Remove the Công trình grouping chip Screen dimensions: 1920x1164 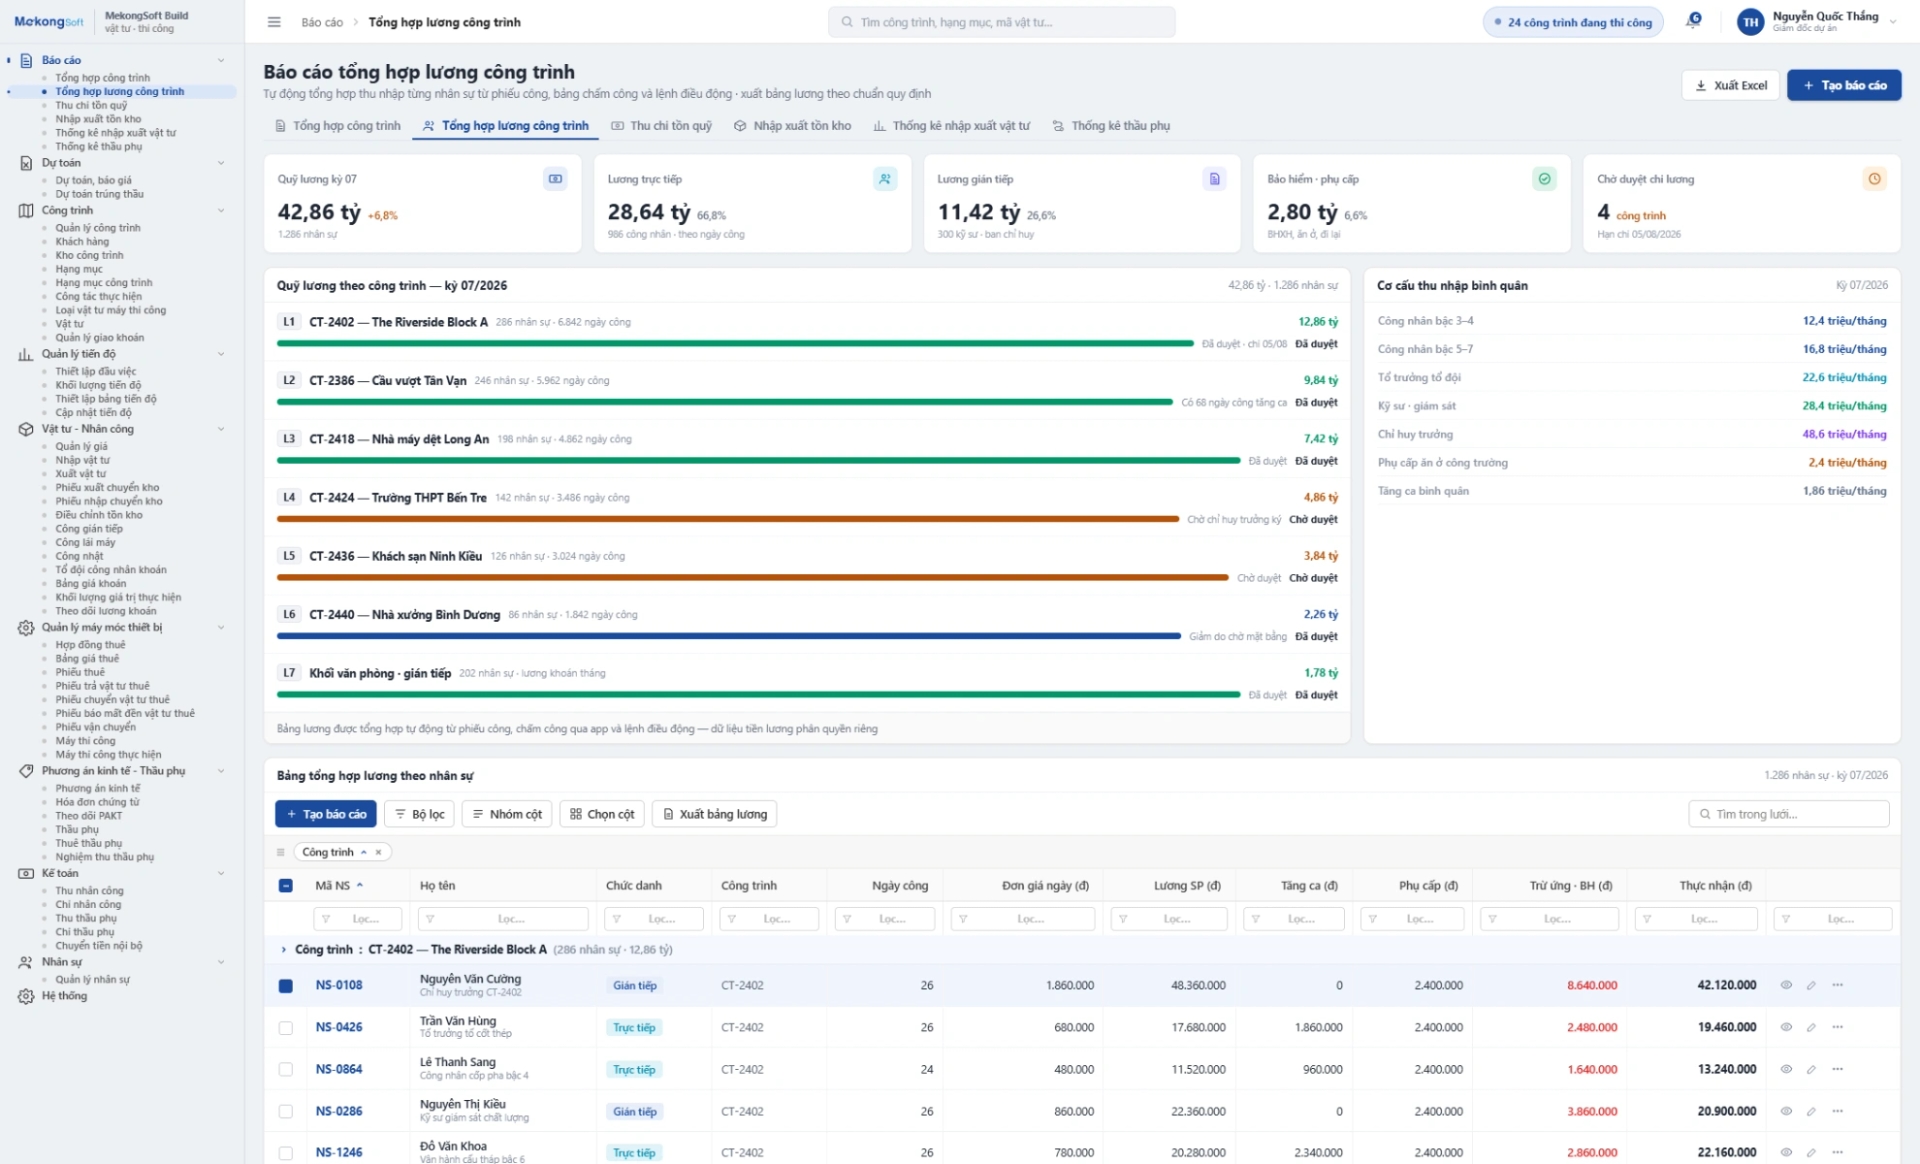(x=379, y=853)
